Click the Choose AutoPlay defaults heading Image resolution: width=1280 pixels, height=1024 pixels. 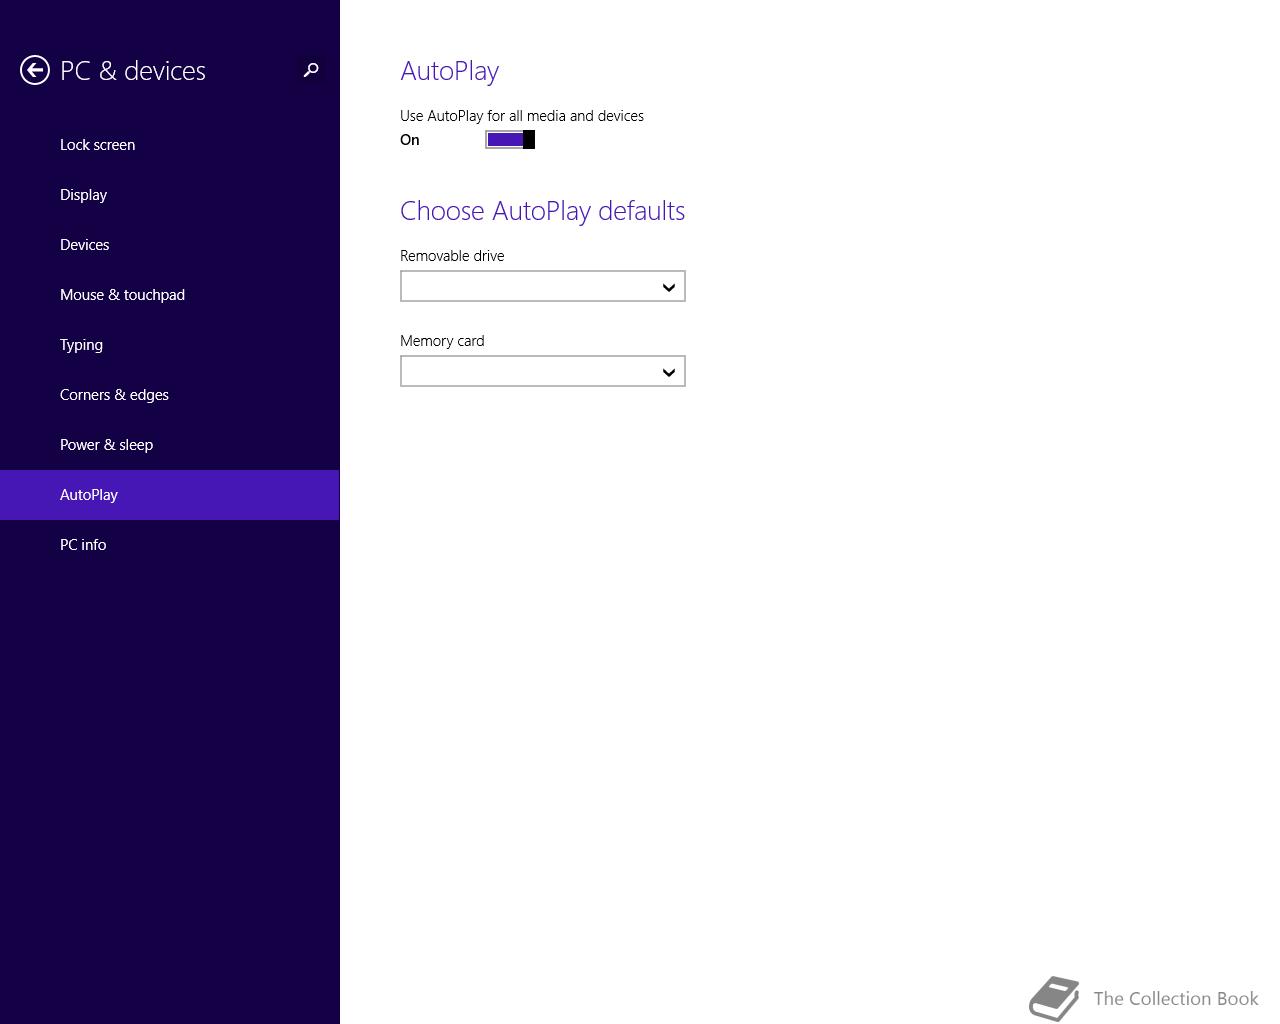click(542, 211)
